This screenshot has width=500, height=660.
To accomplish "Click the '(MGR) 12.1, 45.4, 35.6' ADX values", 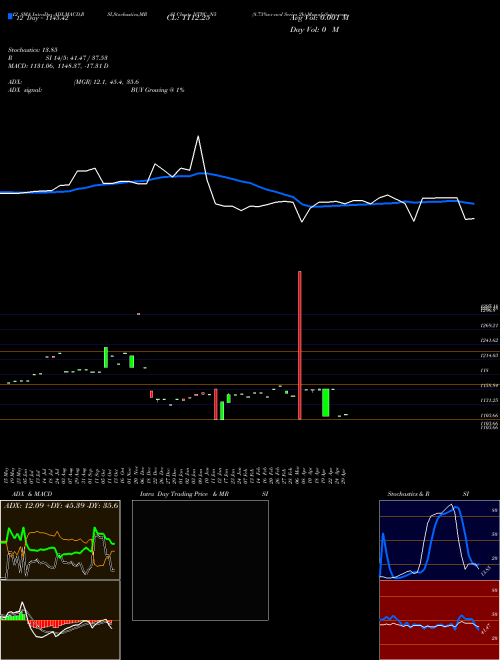I will (106, 82).
